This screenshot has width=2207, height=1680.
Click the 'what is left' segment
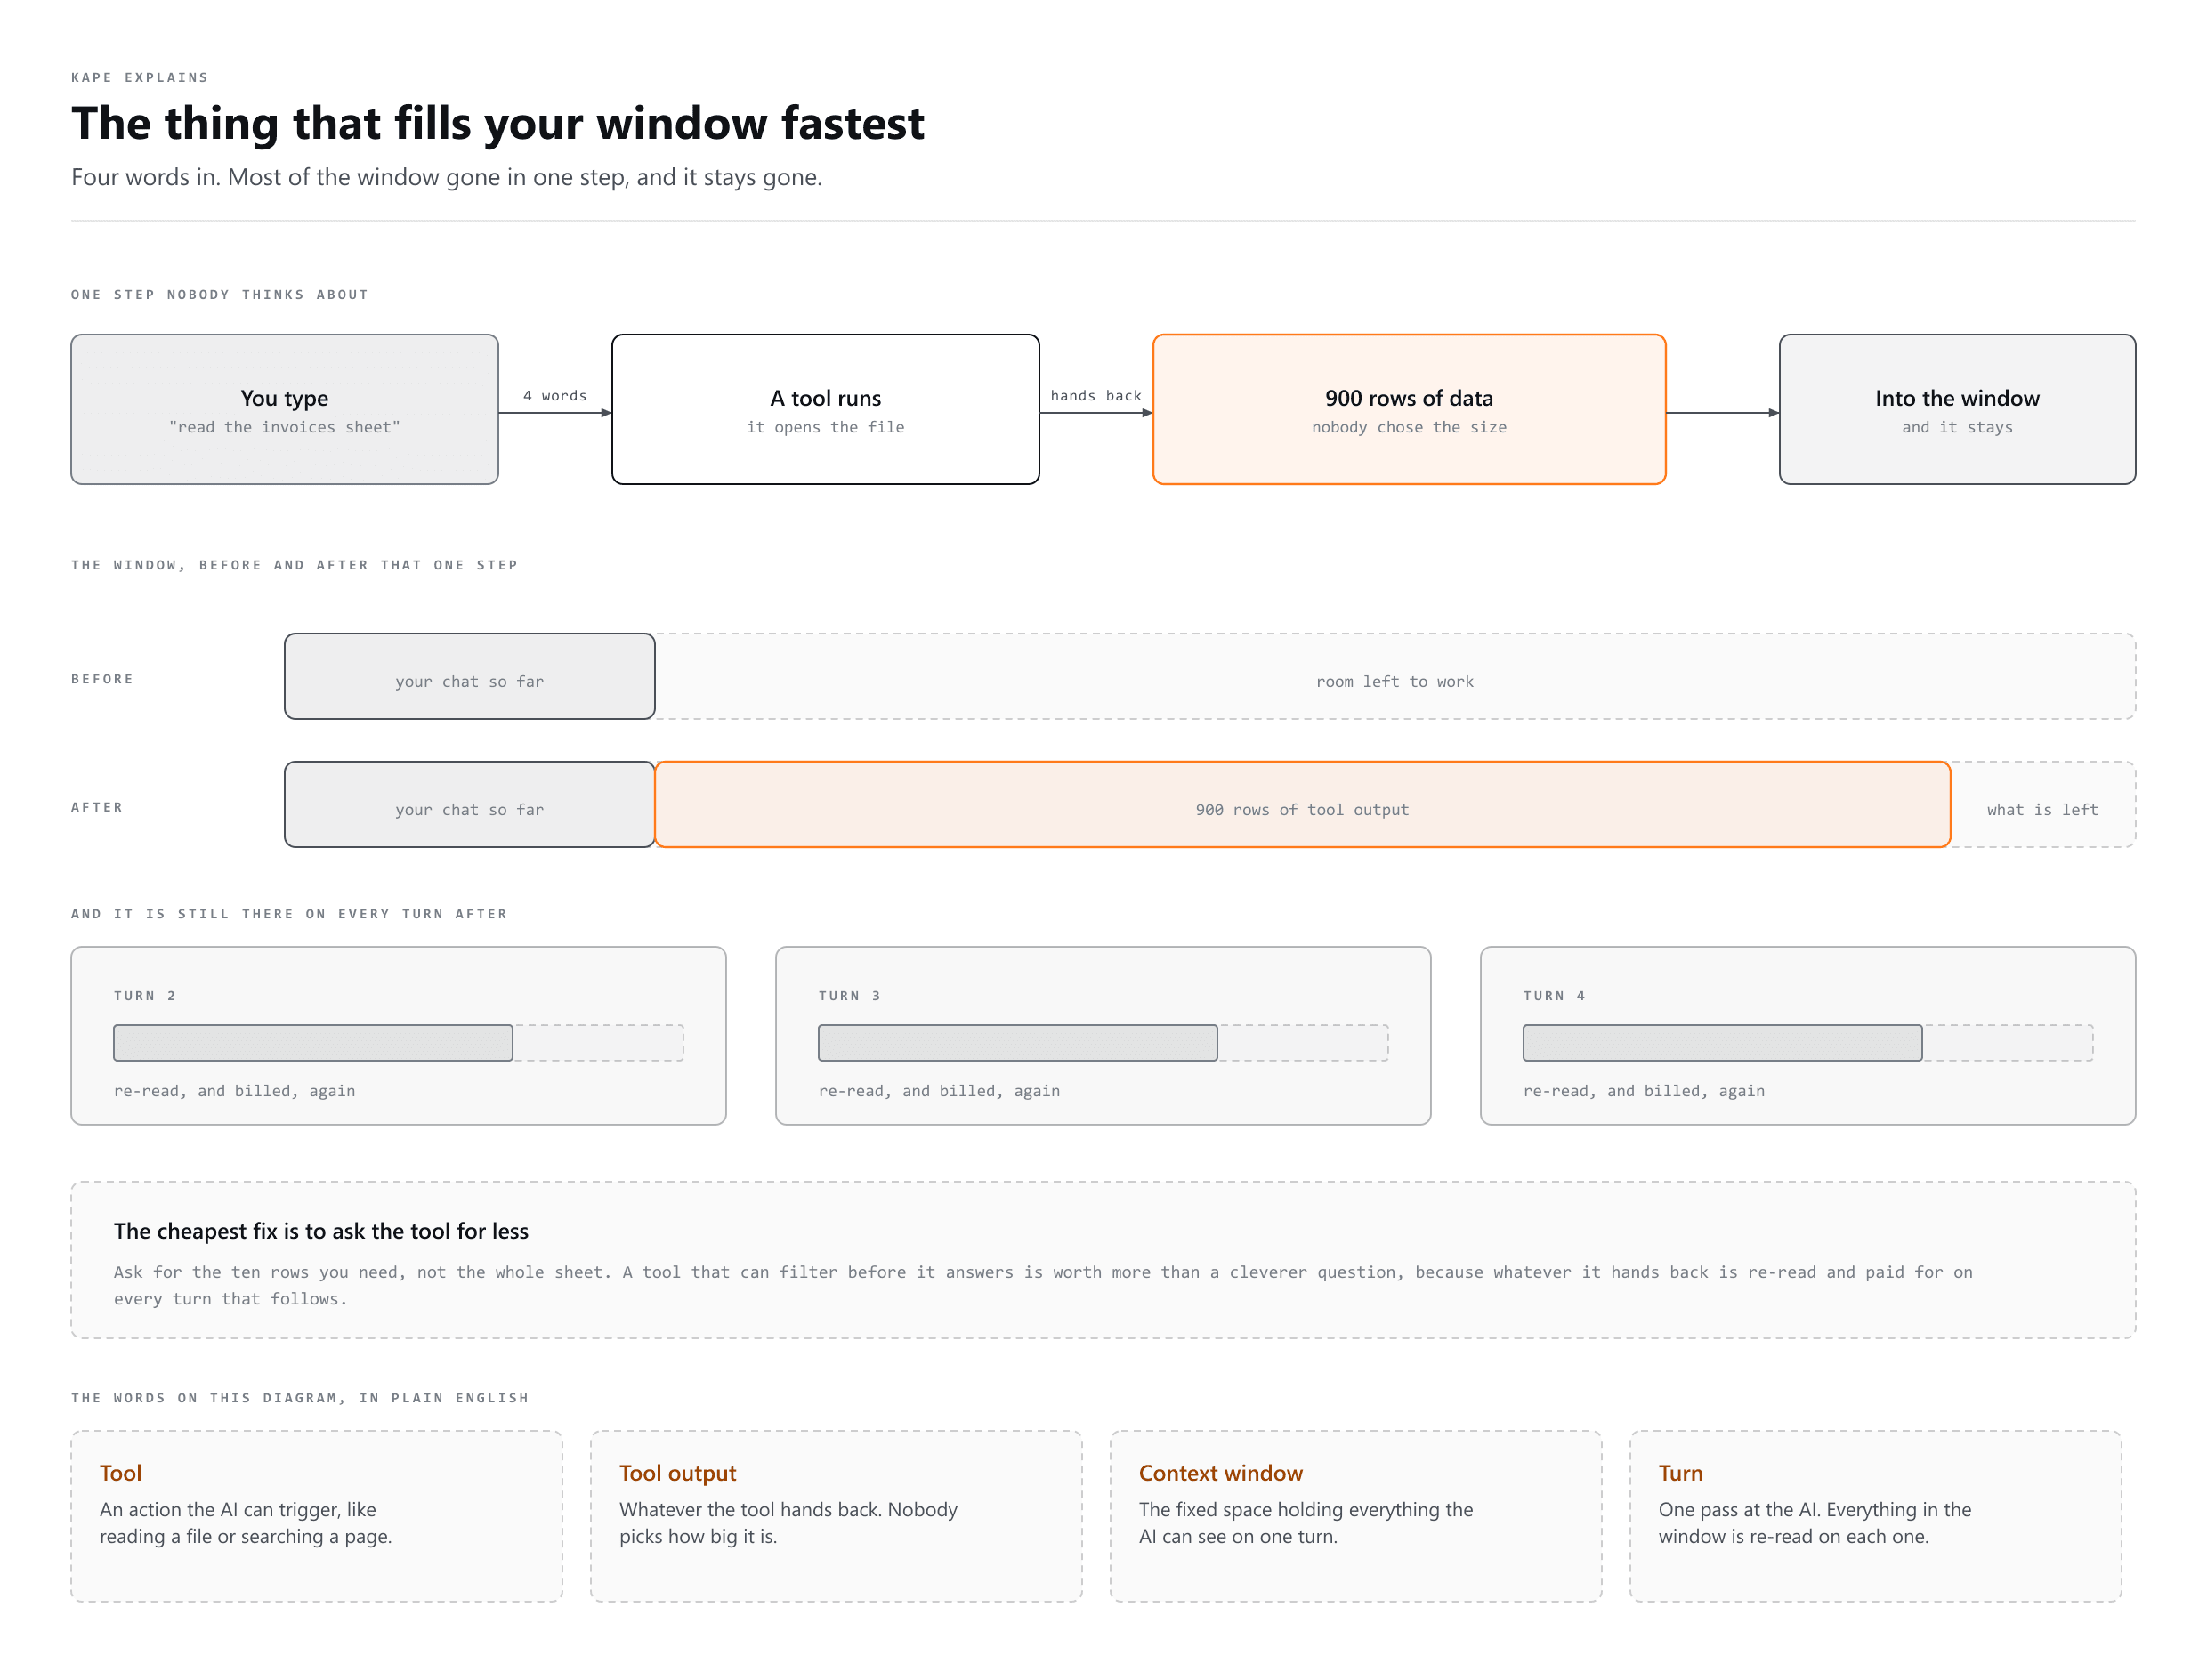[2042, 804]
